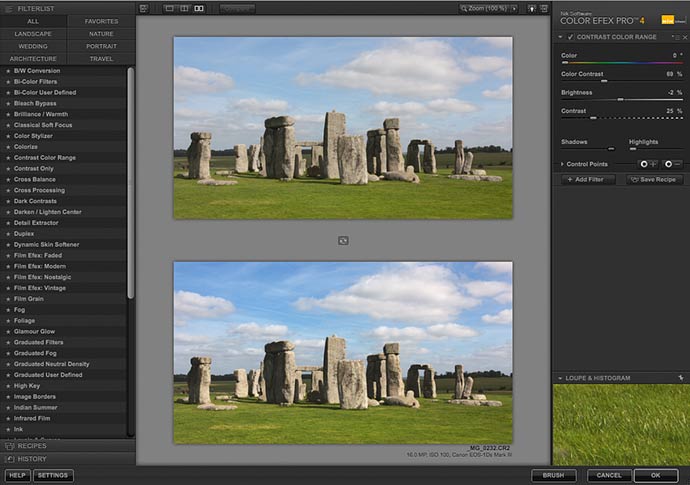The height and width of the screenshot is (485, 690).
Task: Favorite star for Infrared Film
Action: tap(8, 418)
